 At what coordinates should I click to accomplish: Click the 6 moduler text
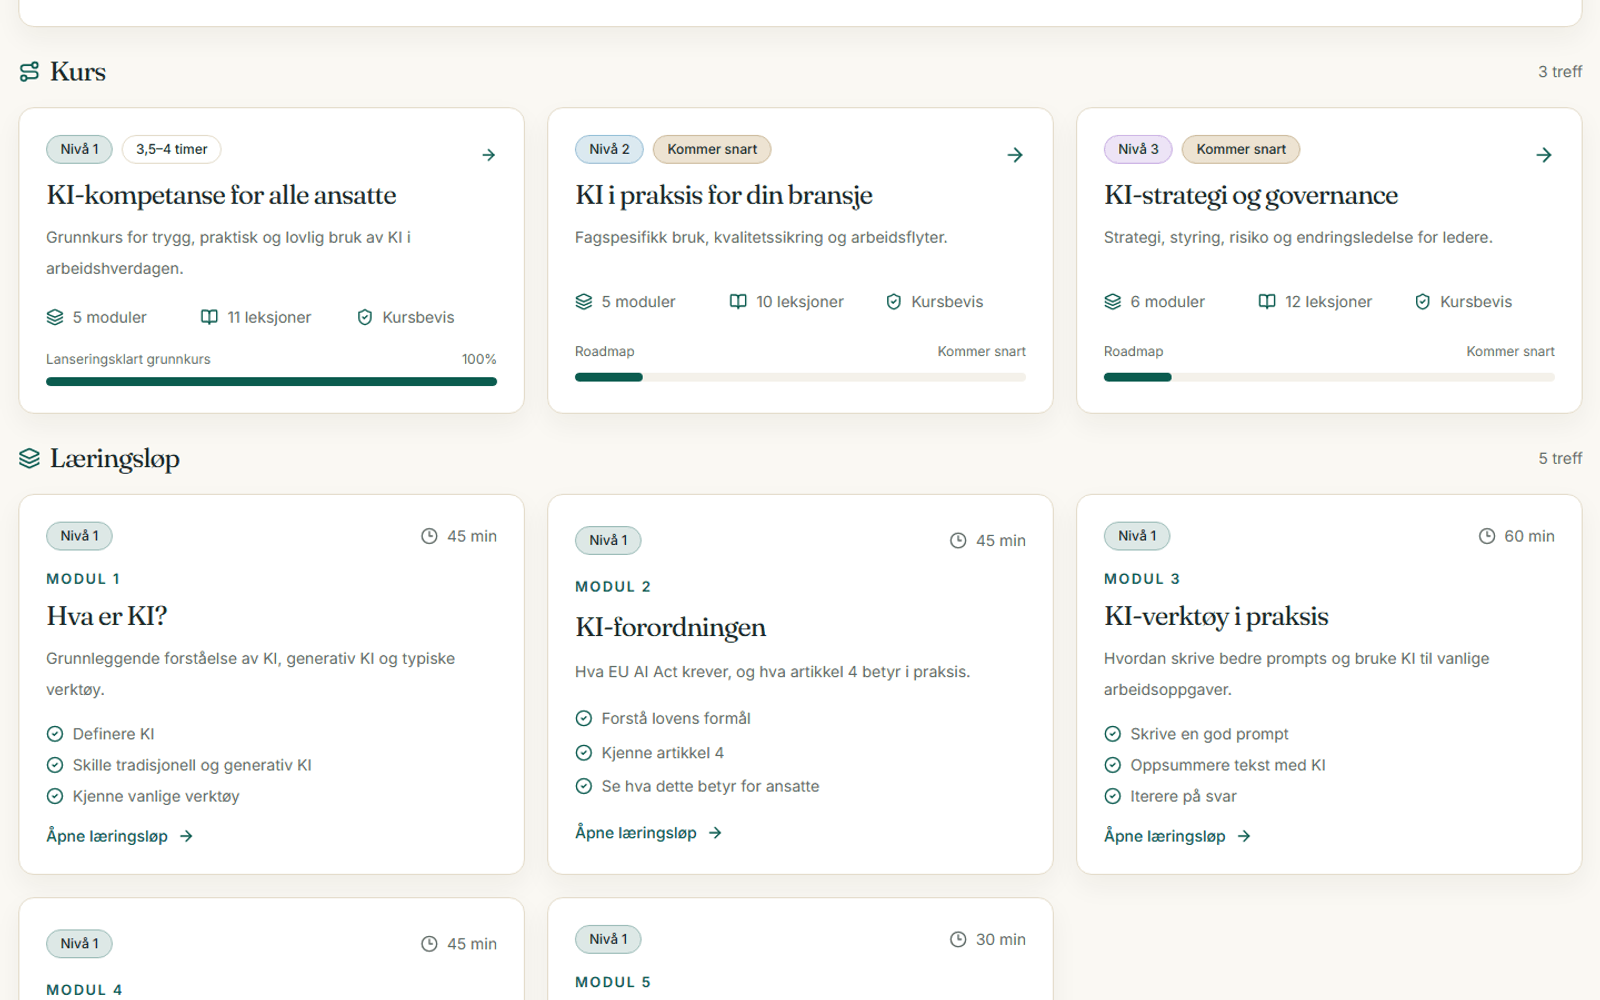pyautogui.click(x=1167, y=302)
